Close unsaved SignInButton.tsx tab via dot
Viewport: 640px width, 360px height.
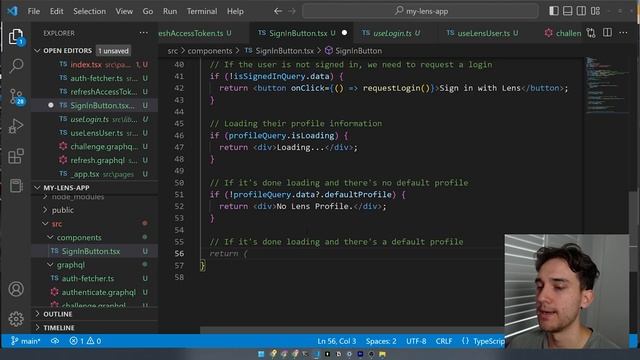point(344,33)
